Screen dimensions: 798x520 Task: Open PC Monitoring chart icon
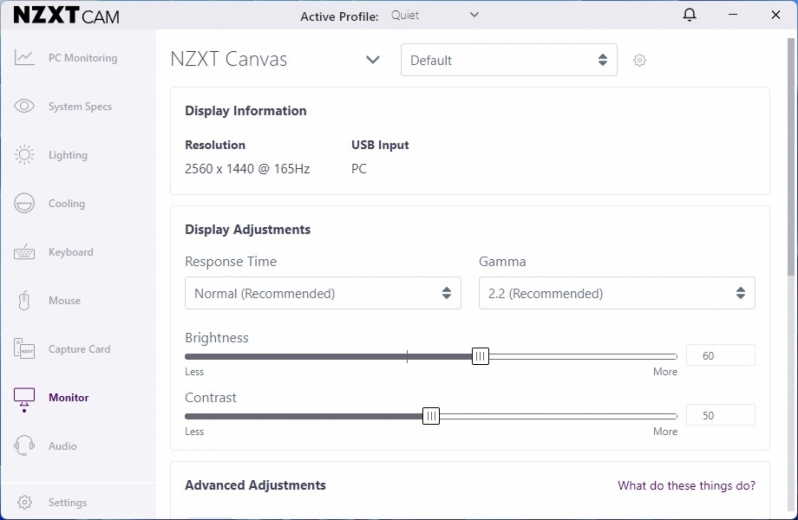click(24, 57)
